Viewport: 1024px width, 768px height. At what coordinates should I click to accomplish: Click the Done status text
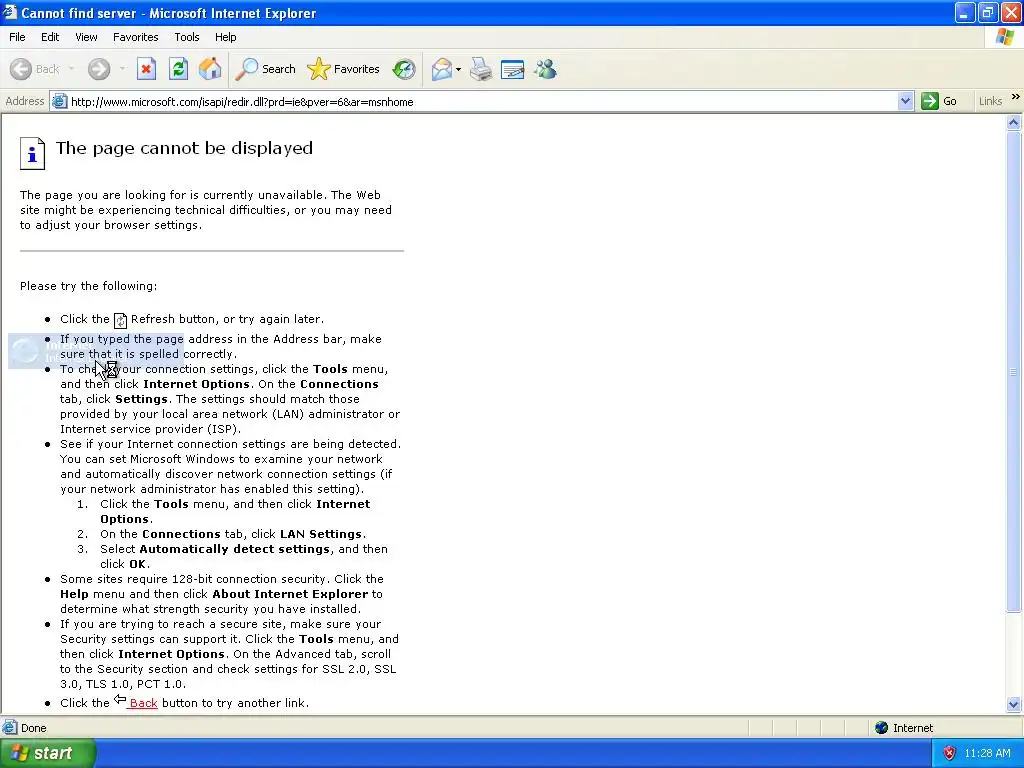[x=33, y=728]
